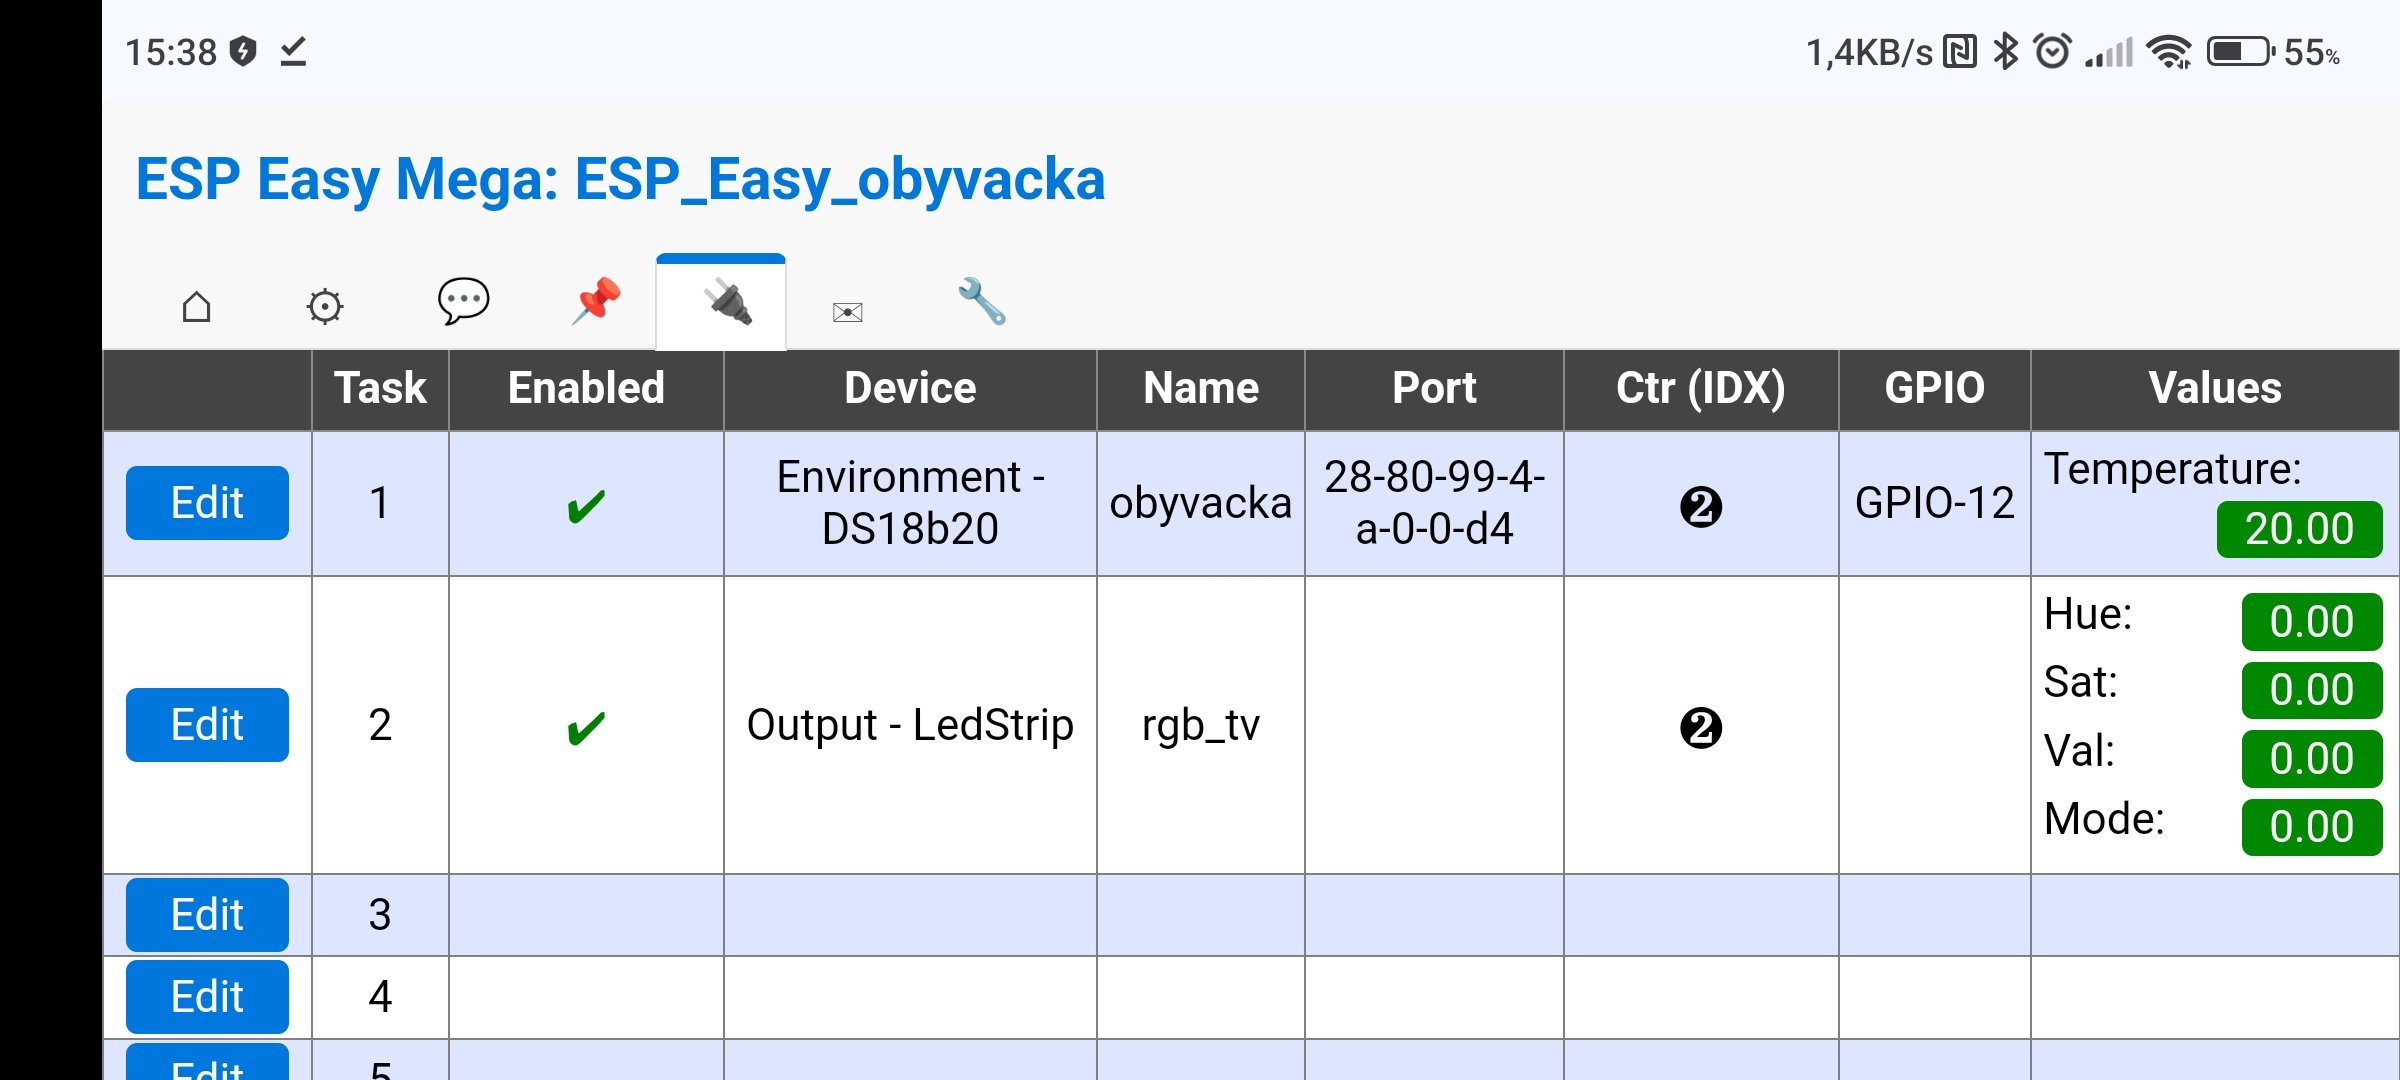The width and height of the screenshot is (2400, 1080).
Task: Edit task 1 DS18b20 device
Action: tap(207, 503)
